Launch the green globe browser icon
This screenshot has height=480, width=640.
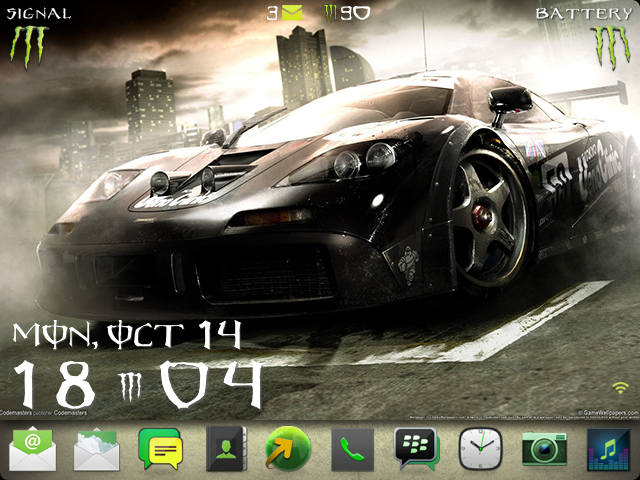[x=287, y=449]
